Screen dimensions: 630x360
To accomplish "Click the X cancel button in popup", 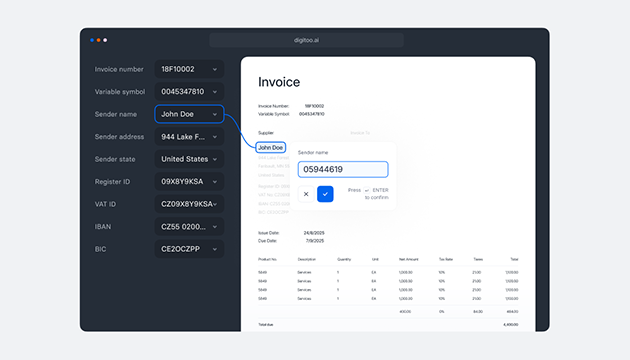I will pos(306,194).
